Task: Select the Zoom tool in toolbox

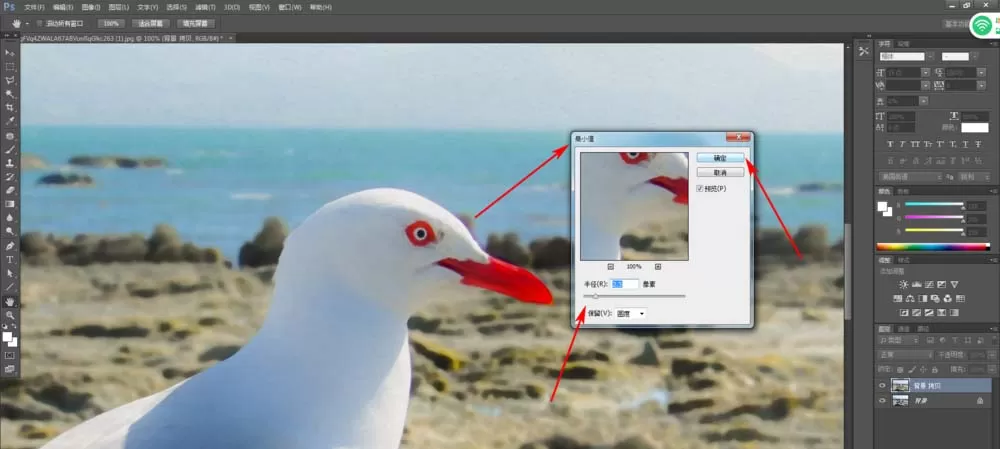Action: pyautogui.click(x=10, y=315)
